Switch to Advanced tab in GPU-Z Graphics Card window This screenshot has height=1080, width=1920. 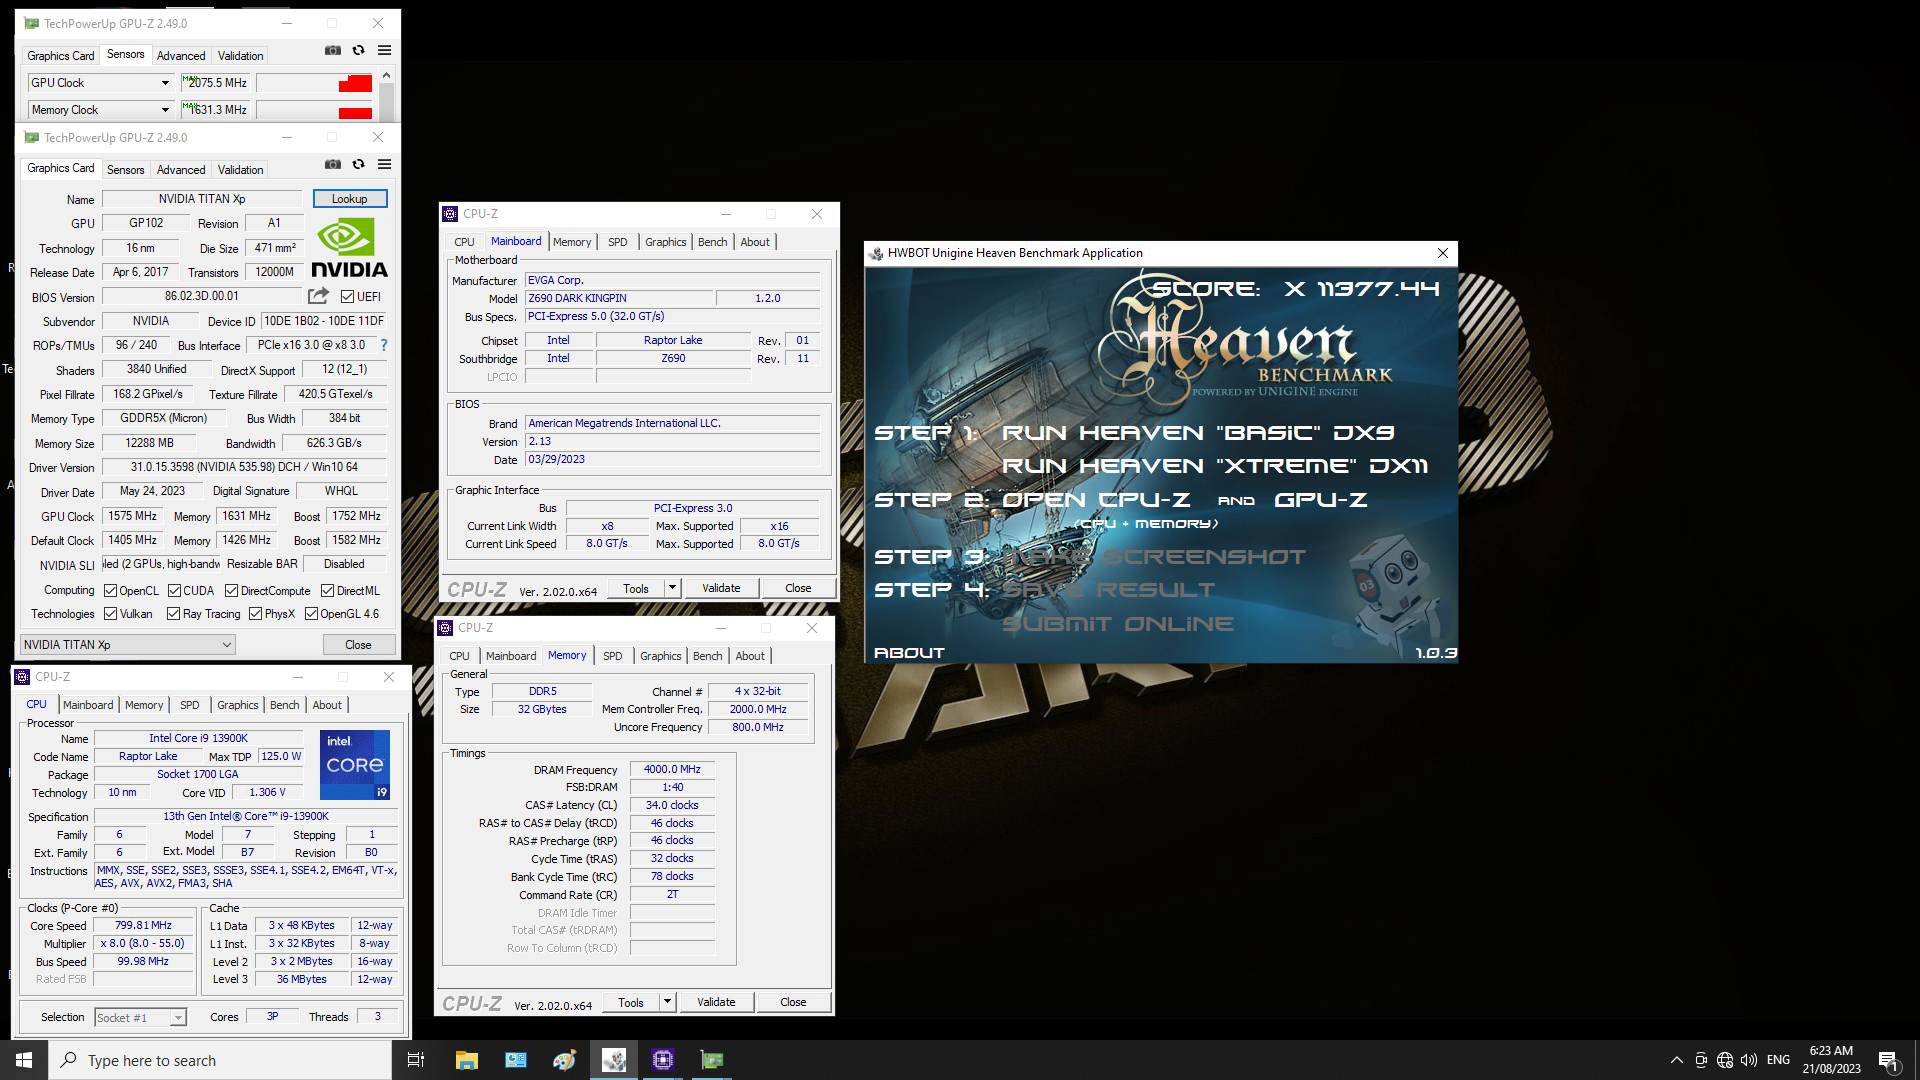pyautogui.click(x=181, y=170)
